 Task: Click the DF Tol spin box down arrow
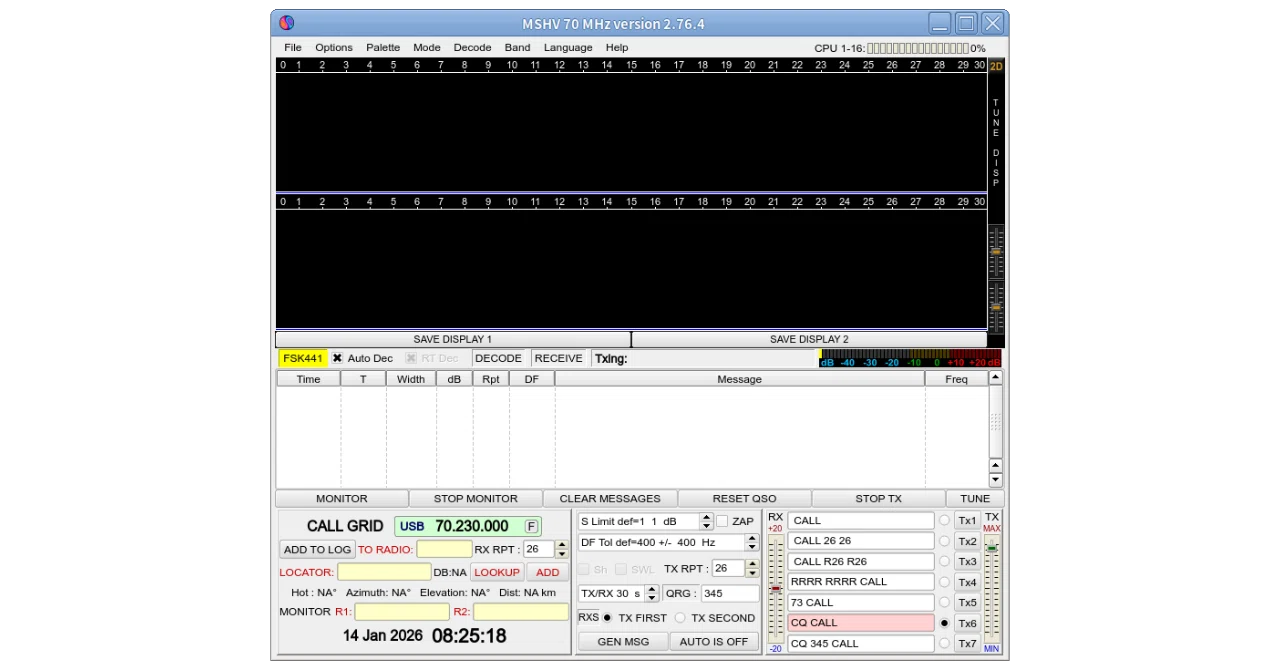(752, 546)
